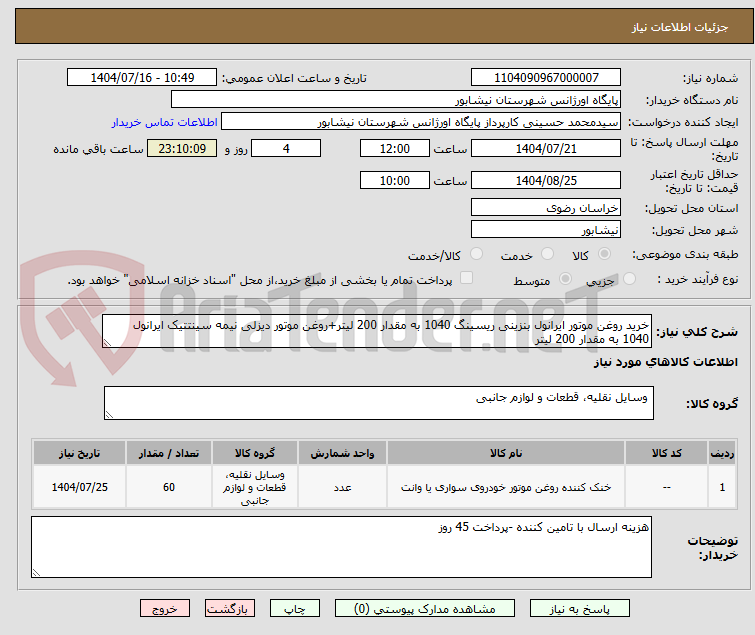Select the کالا radio button

click(x=604, y=254)
